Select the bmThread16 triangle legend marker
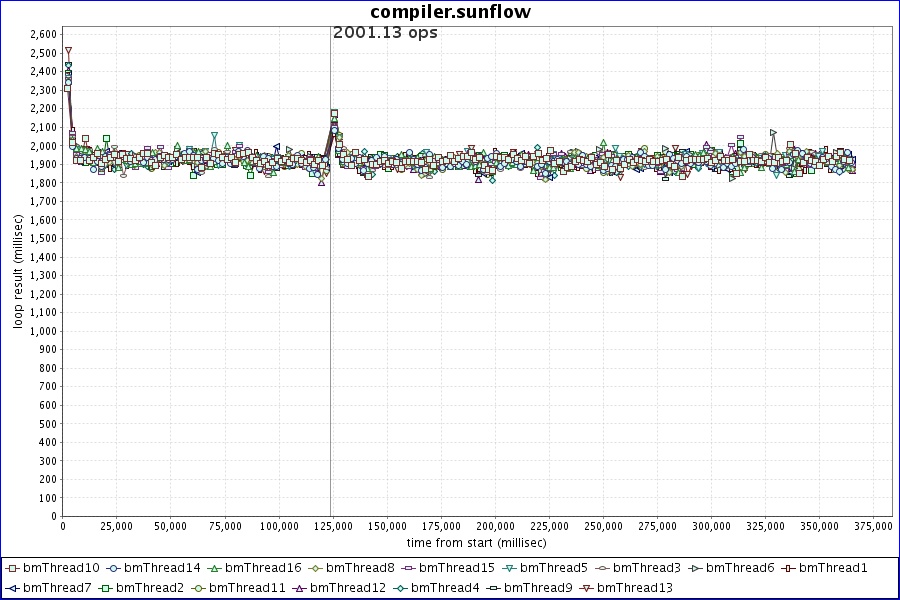 pos(215,568)
